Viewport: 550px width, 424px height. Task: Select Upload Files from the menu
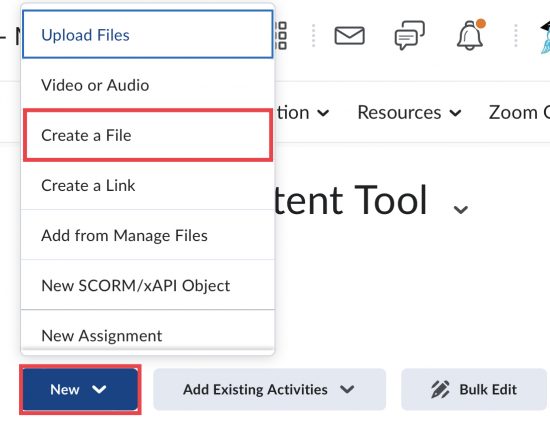(148, 35)
